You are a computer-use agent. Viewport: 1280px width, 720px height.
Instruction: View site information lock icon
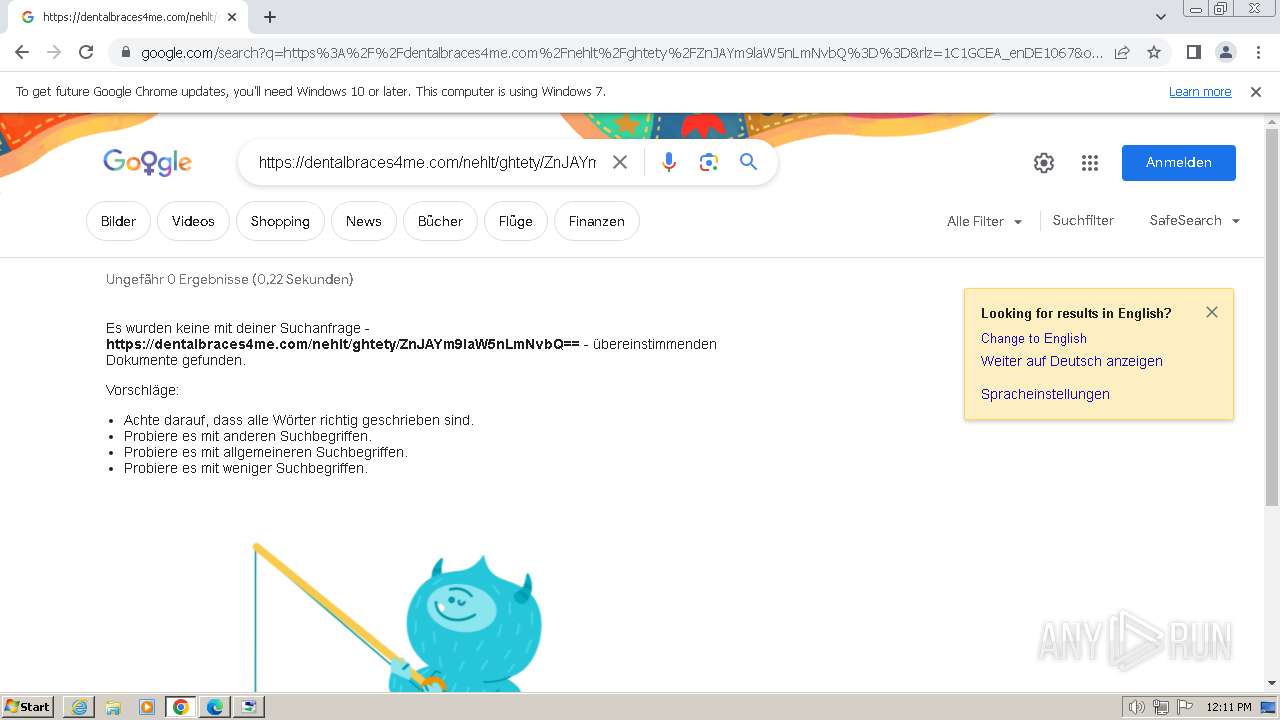coord(125,52)
